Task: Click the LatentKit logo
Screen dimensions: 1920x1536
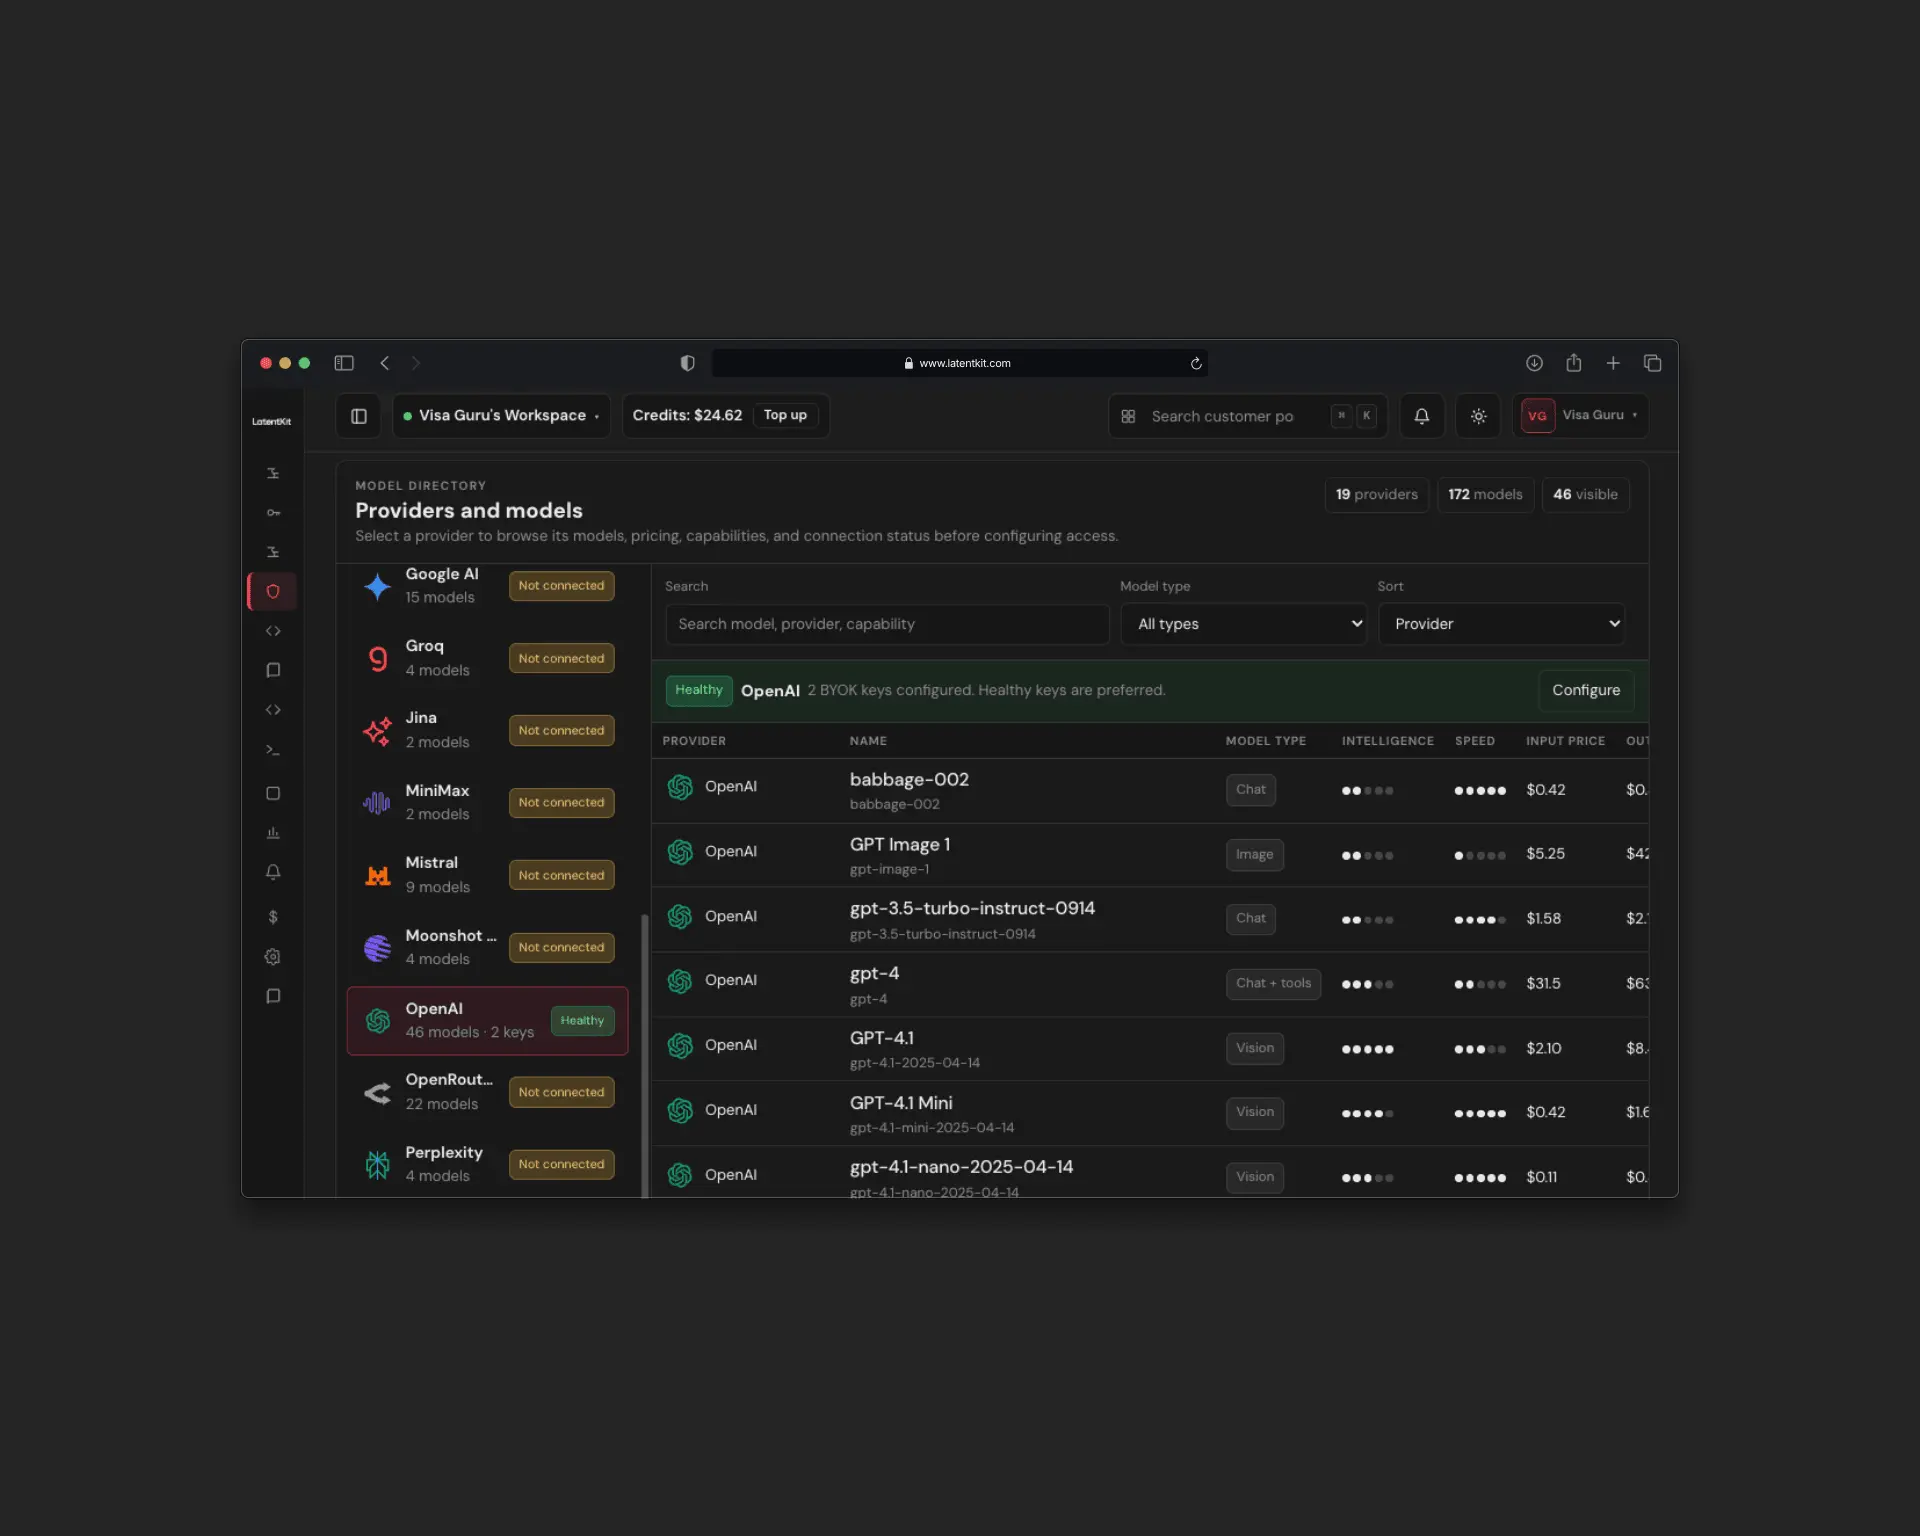Action: click(271, 422)
